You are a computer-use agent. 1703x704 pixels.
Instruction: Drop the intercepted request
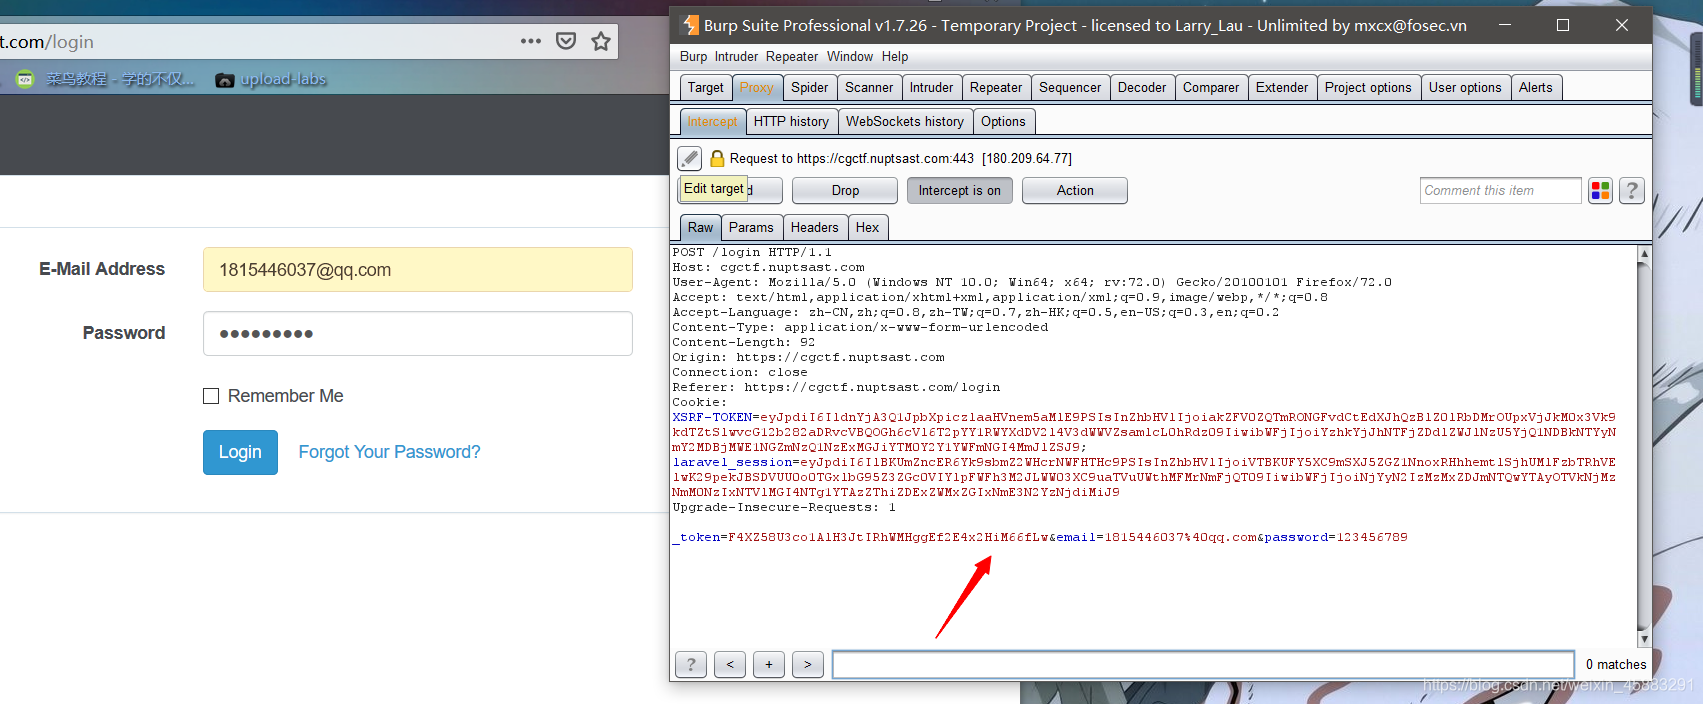point(845,190)
